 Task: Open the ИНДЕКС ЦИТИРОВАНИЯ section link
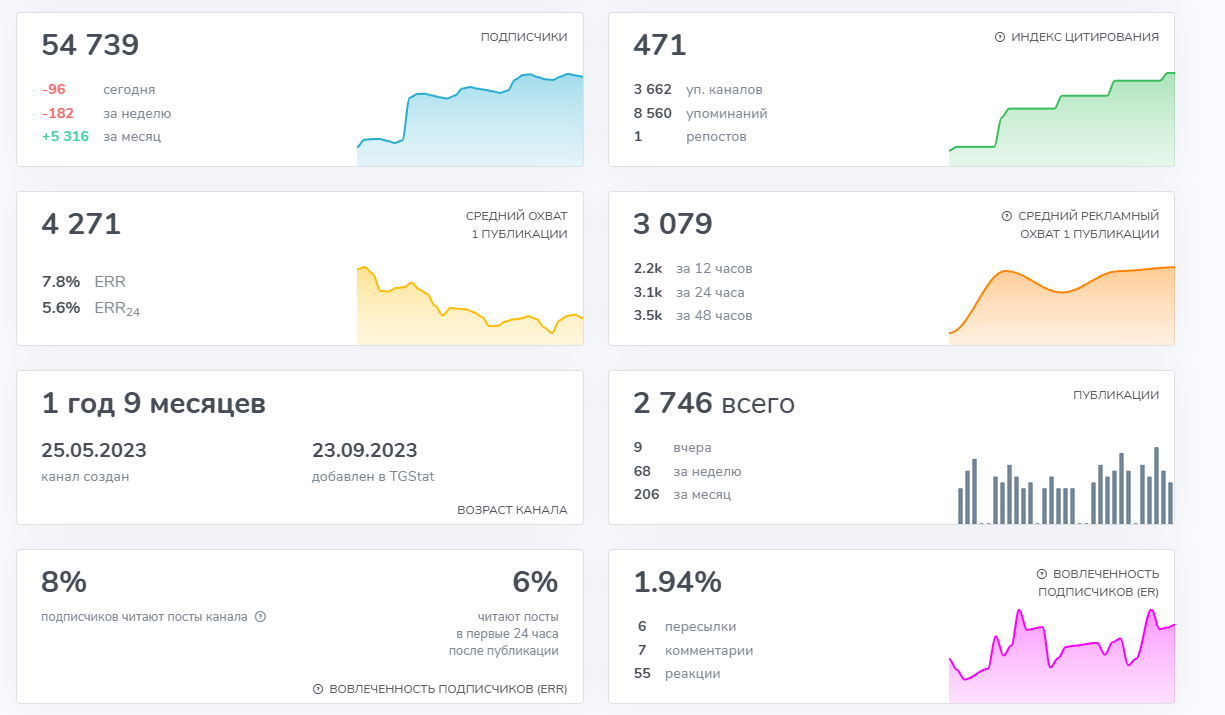[x=1085, y=37]
